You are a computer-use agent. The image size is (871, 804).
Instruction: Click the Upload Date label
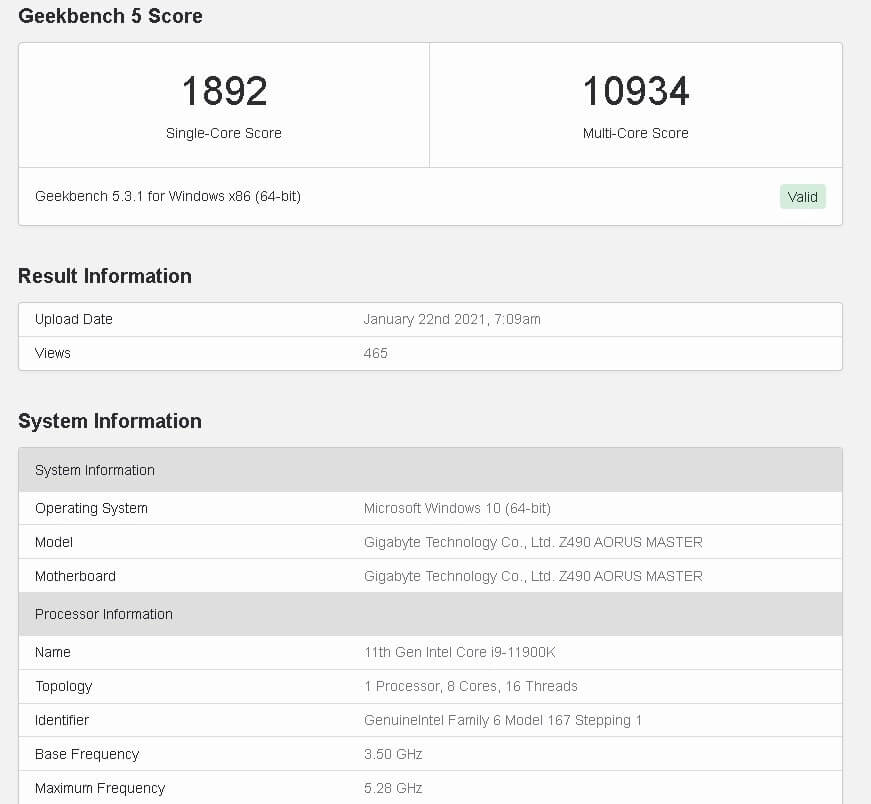[x=74, y=319]
